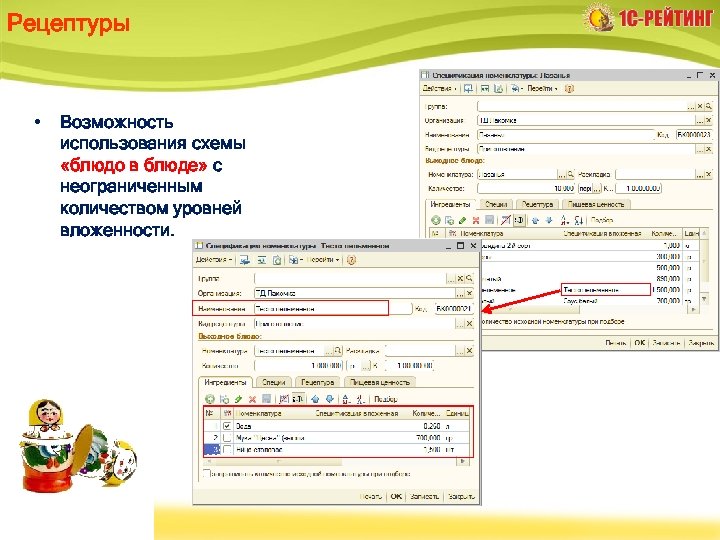This screenshot has width=720, height=540.
Task: Open unit selection beside Количество in Тесто window
Action: pyautogui.click(x=366, y=366)
